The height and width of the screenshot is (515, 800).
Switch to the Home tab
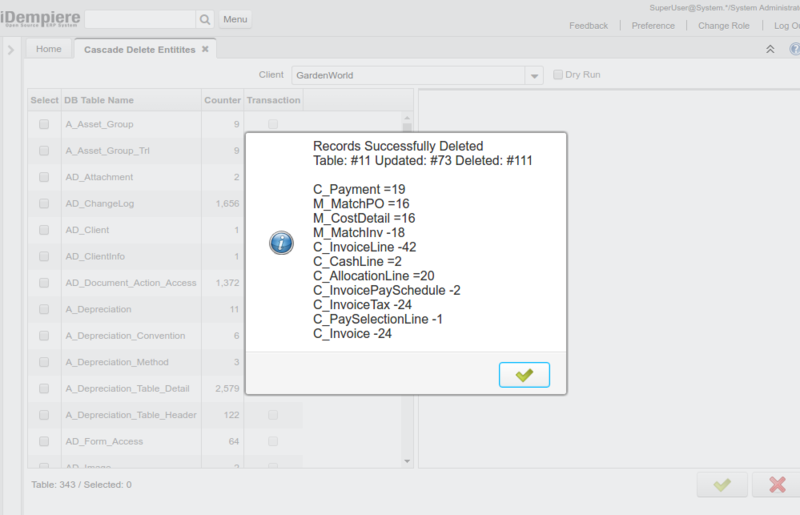click(x=48, y=49)
